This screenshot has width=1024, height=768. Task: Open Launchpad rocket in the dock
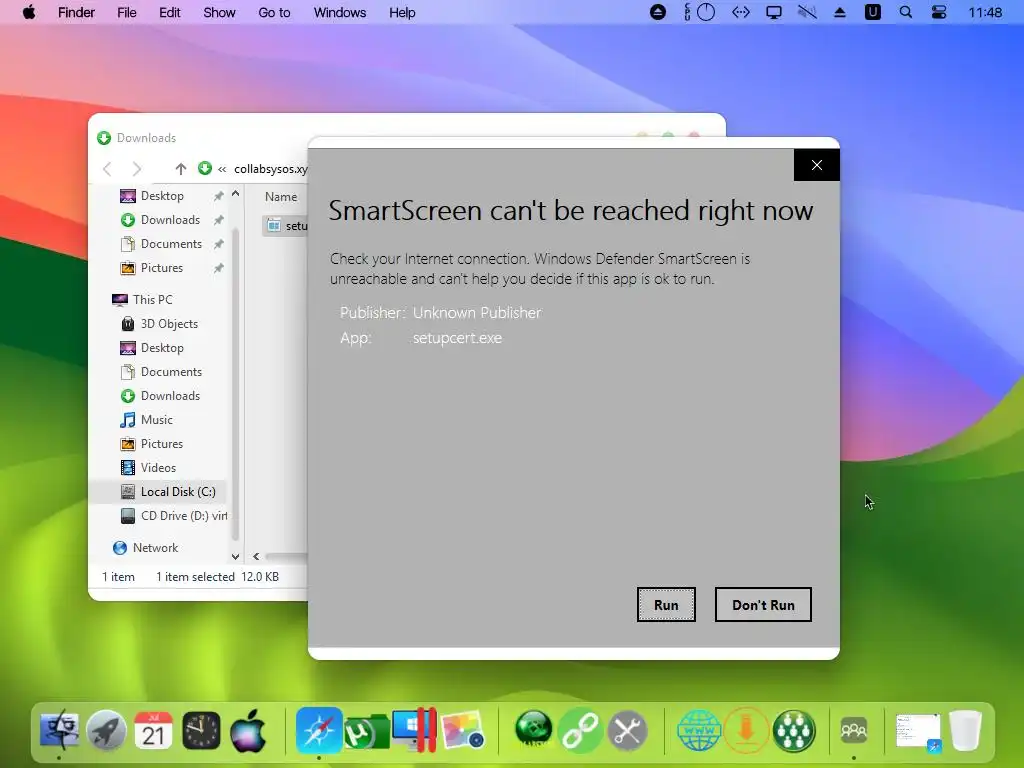[x=106, y=730]
